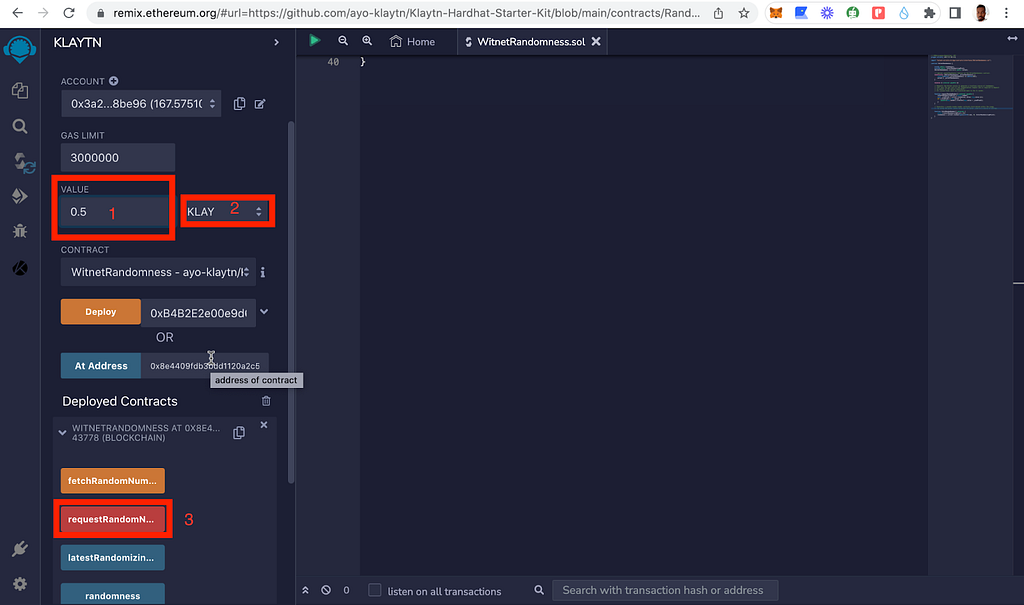The width and height of the screenshot is (1024, 605).
Task: Open the Debugger bug icon
Action: pos(20,231)
